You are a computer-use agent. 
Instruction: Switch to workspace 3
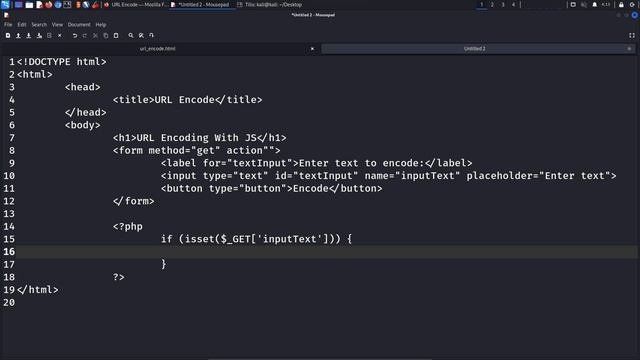click(503, 4)
